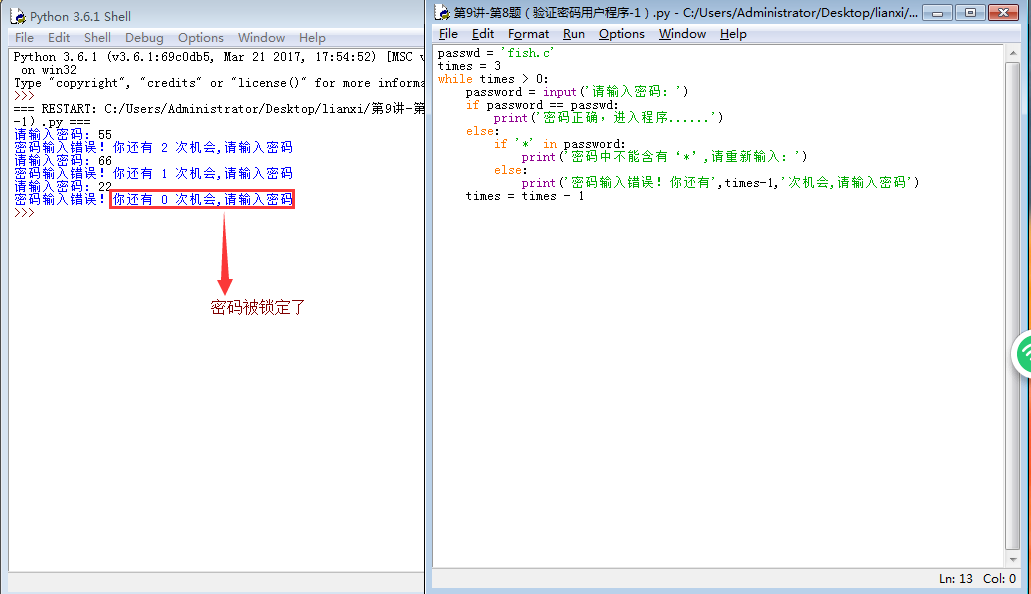Click the Python Shell window title icon
The width and height of the screenshot is (1031, 594).
(17, 16)
